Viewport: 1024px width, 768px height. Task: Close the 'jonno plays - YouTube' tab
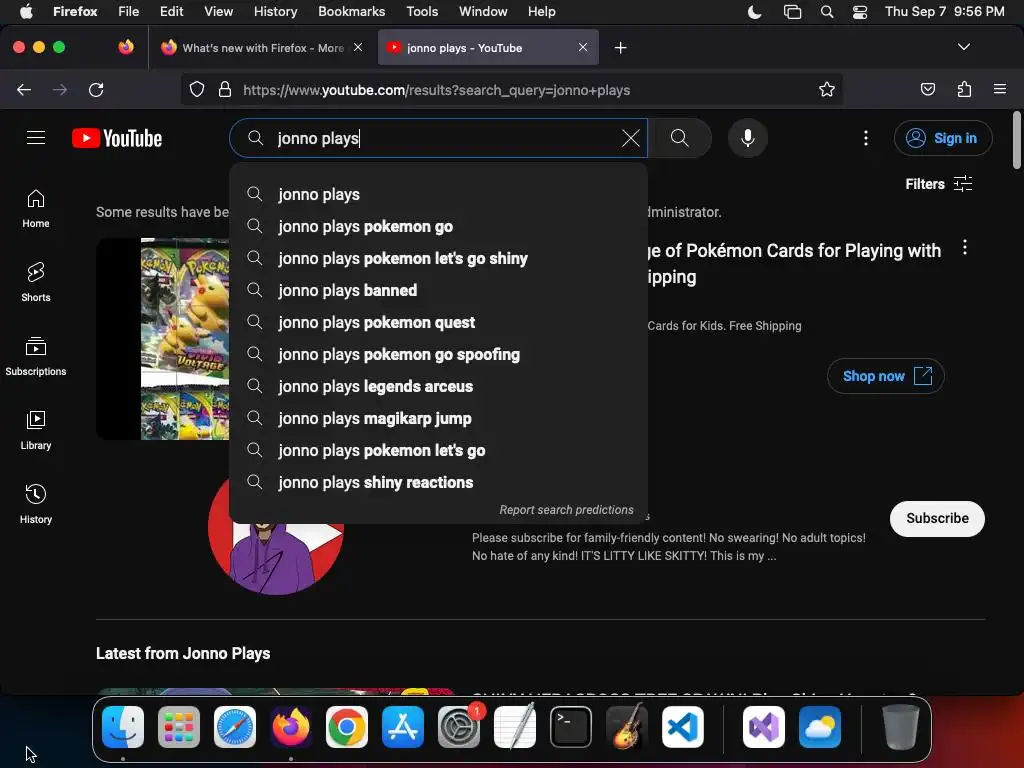[583, 48]
